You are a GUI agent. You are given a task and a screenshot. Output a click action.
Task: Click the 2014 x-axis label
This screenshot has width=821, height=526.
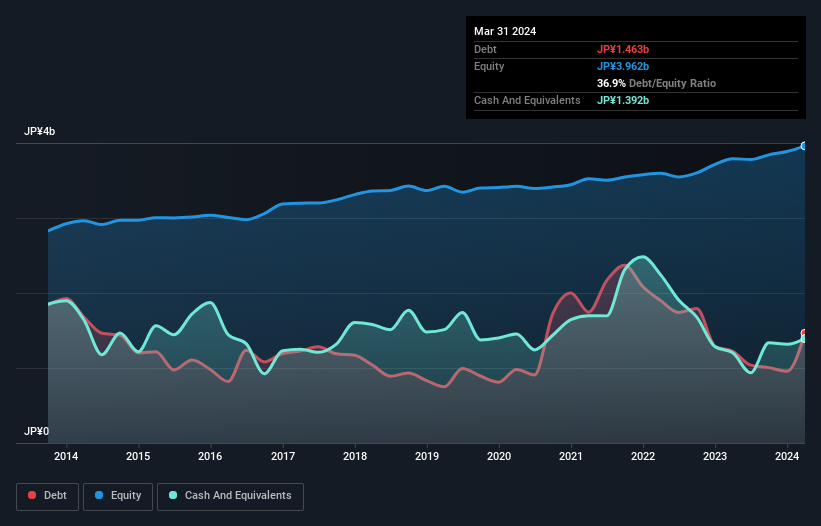click(x=66, y=457)
